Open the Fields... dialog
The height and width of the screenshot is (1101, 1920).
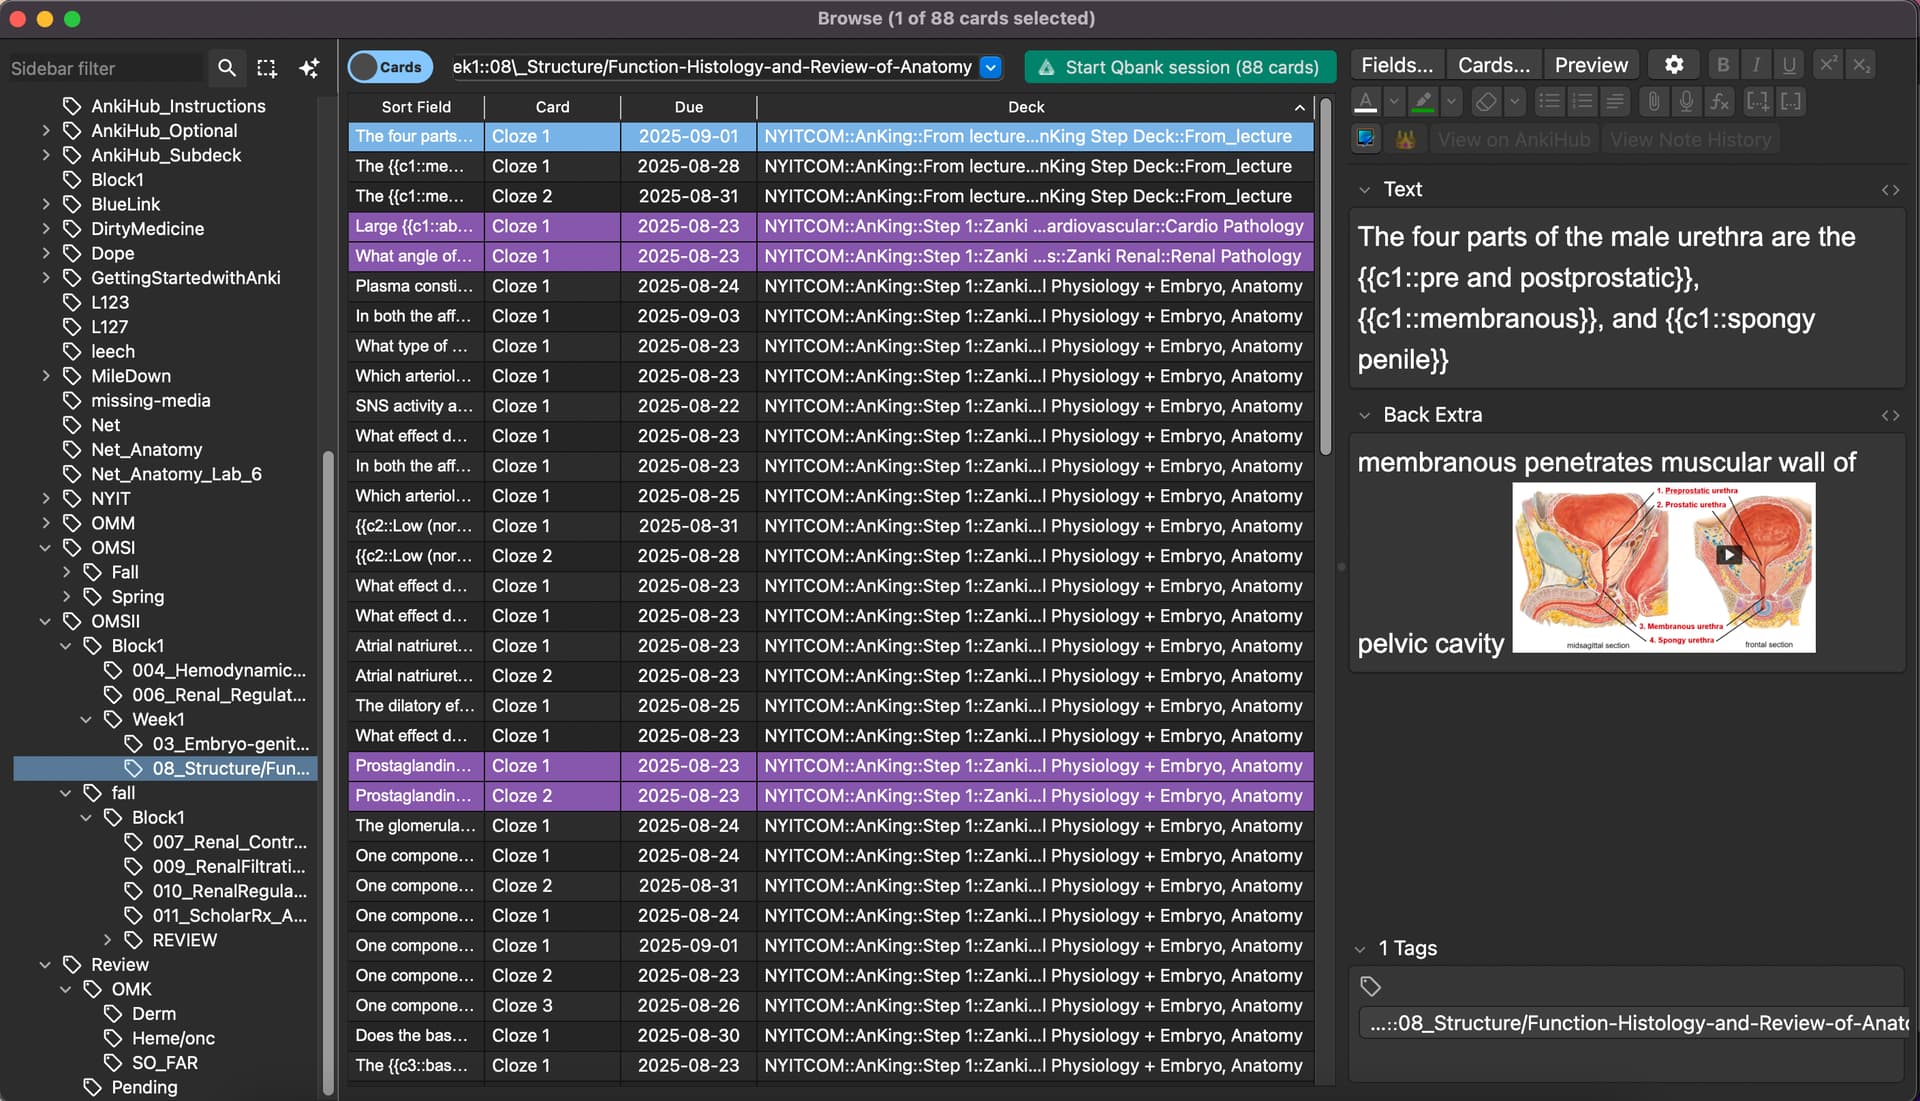pyautogui.click(x=1396, y=65)
